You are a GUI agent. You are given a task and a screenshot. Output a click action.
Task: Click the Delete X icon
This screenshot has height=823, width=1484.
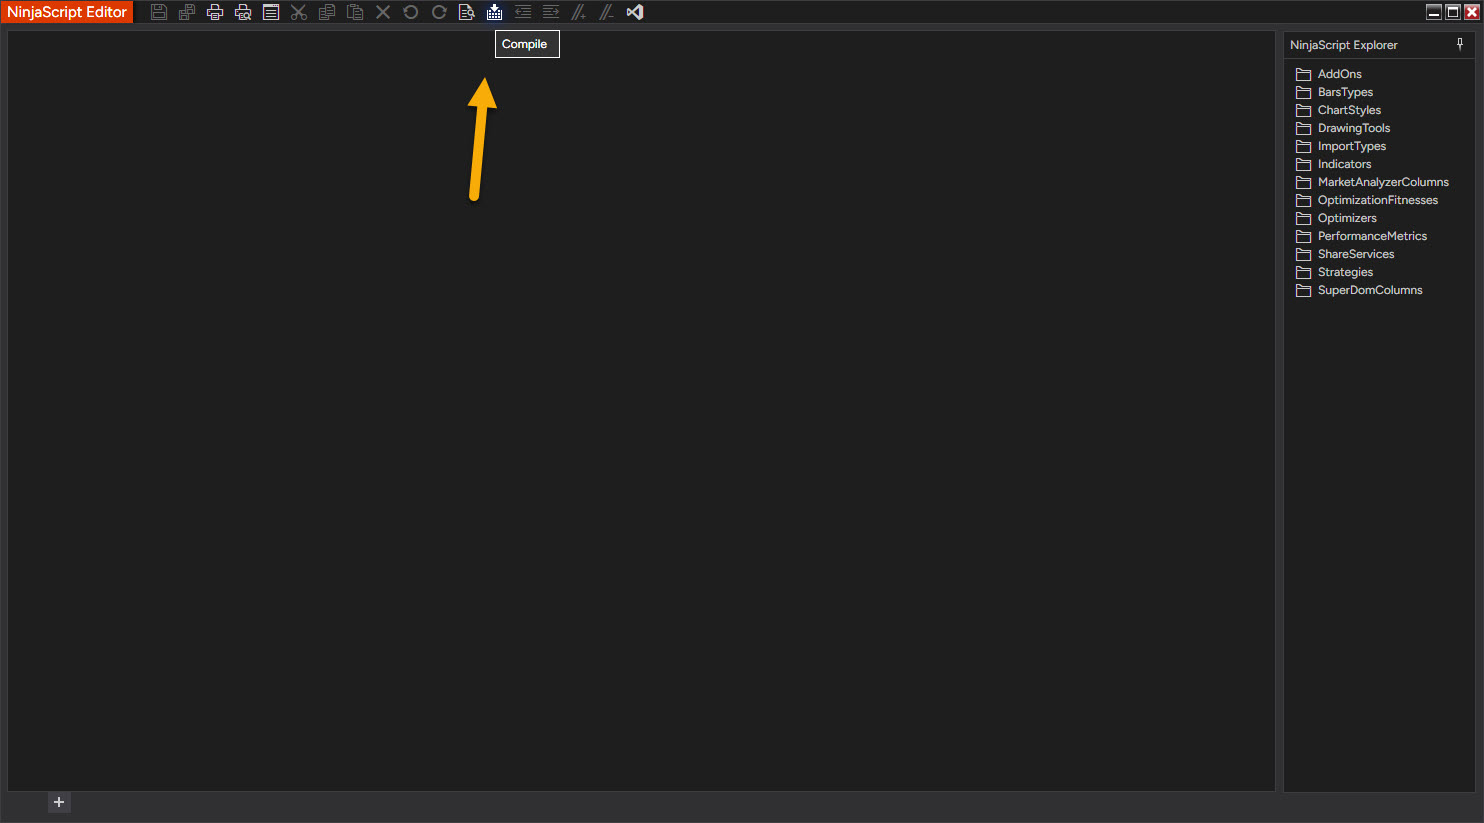click(x=383, y=12)
